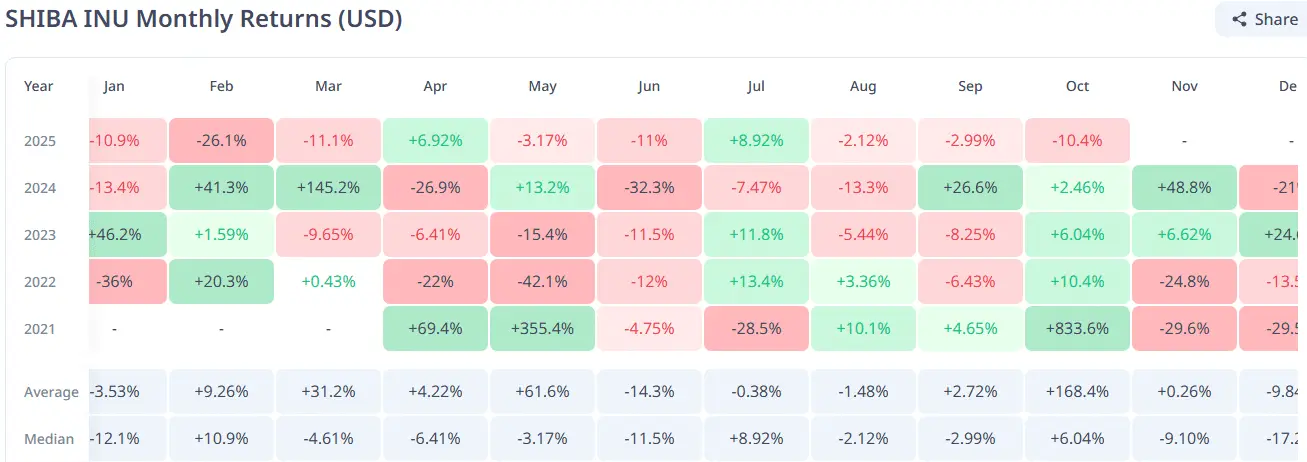Click the share arrow icon
The height and width of the screenshot is (462, 1307).
1240,19
